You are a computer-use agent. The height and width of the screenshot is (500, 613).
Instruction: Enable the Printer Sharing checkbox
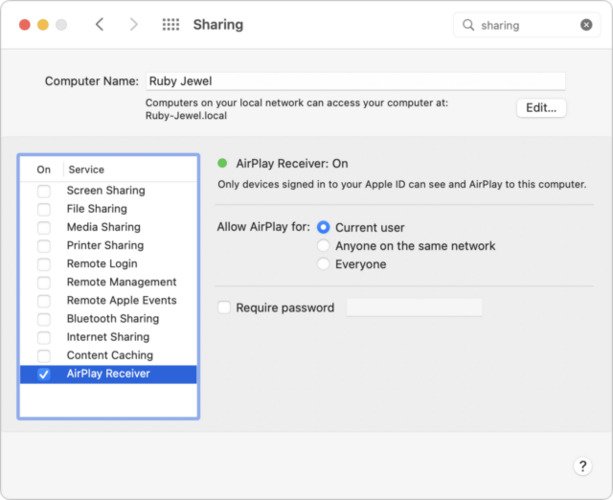[44, 246]
